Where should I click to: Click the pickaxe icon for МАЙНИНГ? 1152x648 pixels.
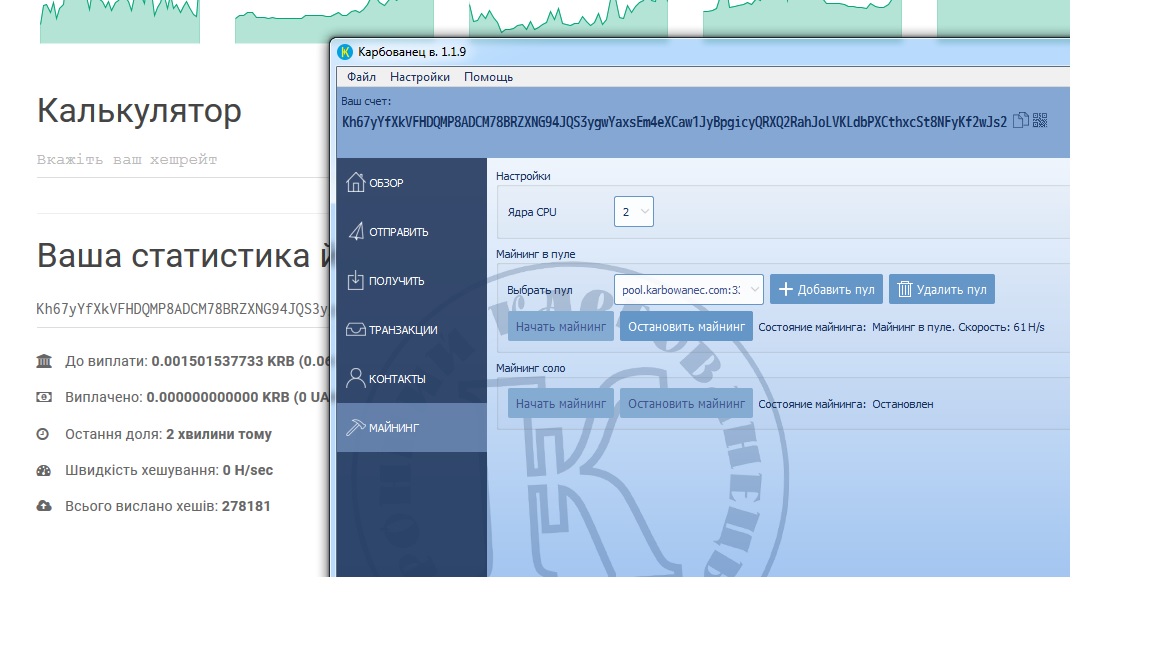[356, 427]
